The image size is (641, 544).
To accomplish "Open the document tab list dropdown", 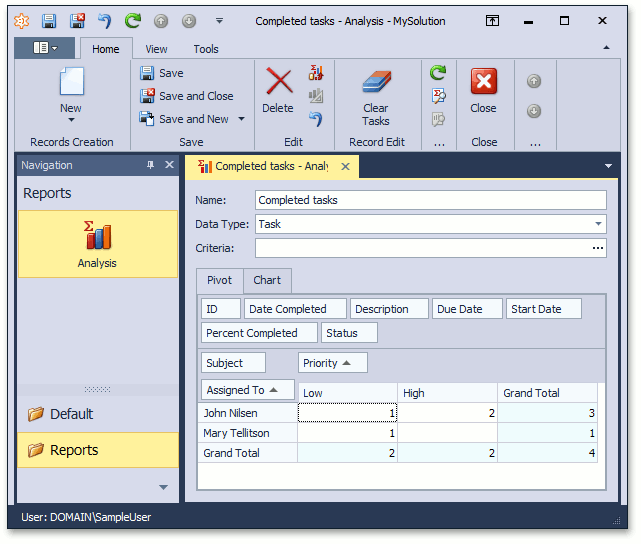I will pos(609,166).
